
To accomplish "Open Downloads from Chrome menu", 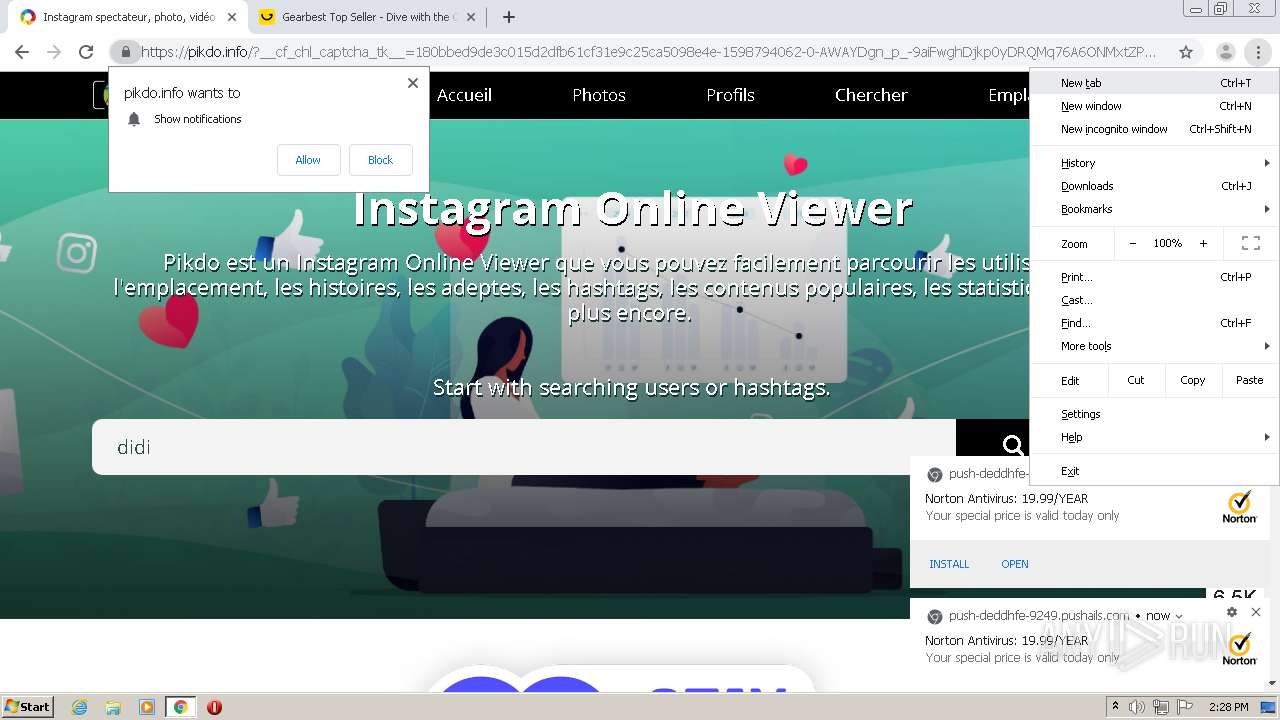I will pyautogui.click(x=1155, y=186).
